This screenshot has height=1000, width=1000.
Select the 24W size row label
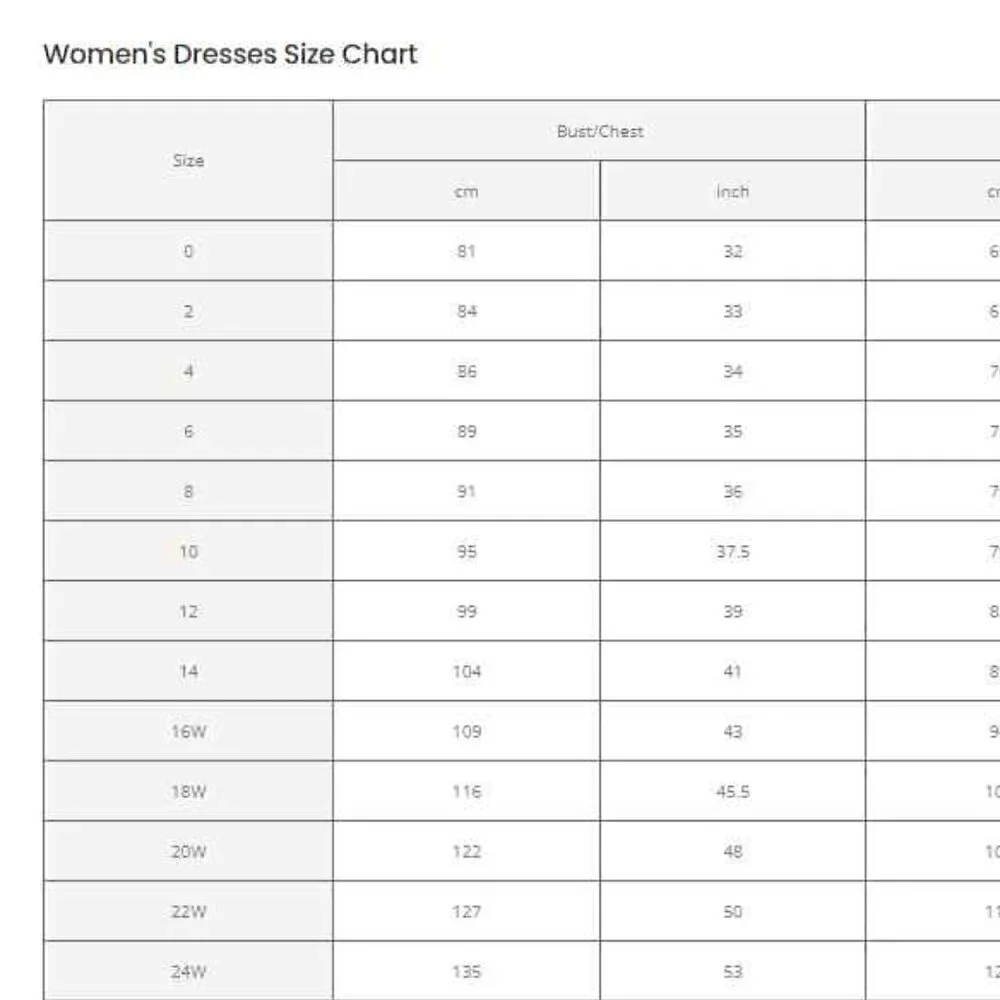coord(188,971)
